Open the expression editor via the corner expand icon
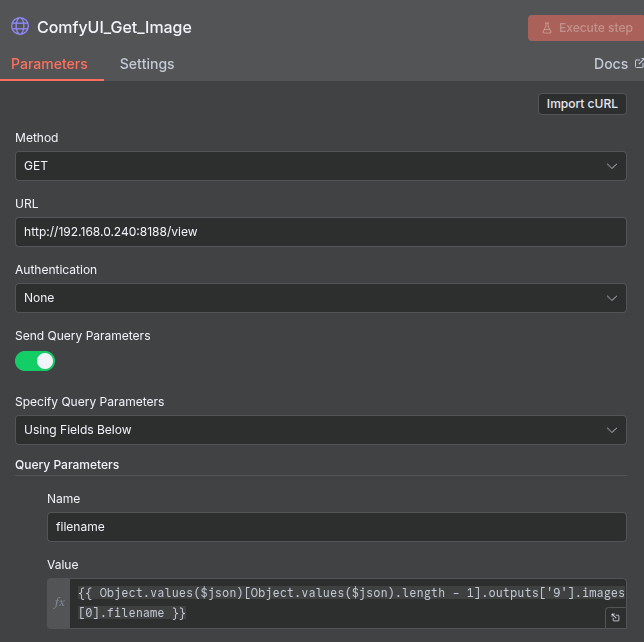The width and height of the screenshot is (644, 642). point(615,618)
